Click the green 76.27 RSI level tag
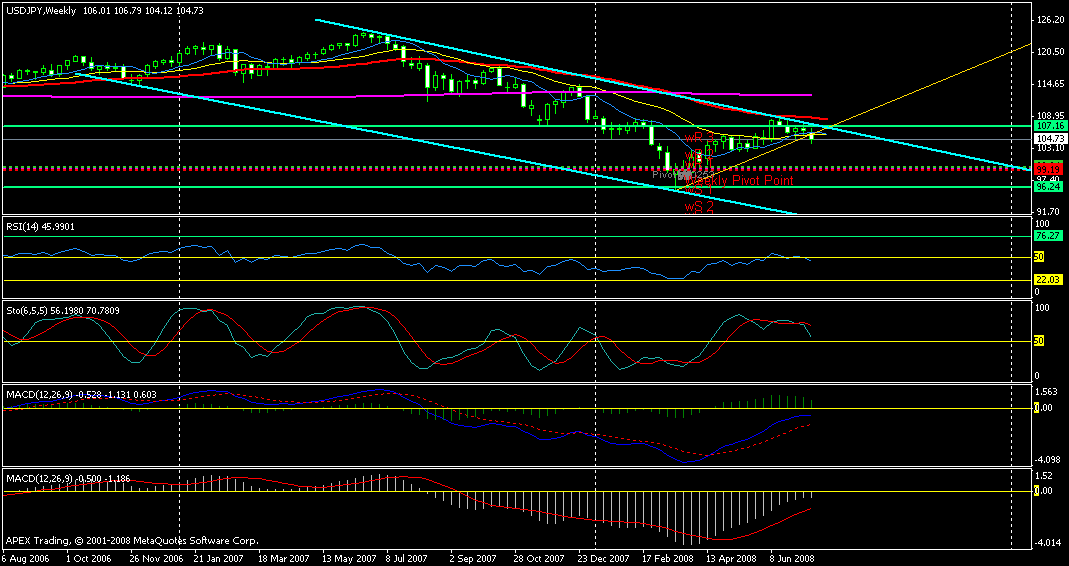1069x566 pixels. pyautogui.click(x=1046, y=237)
